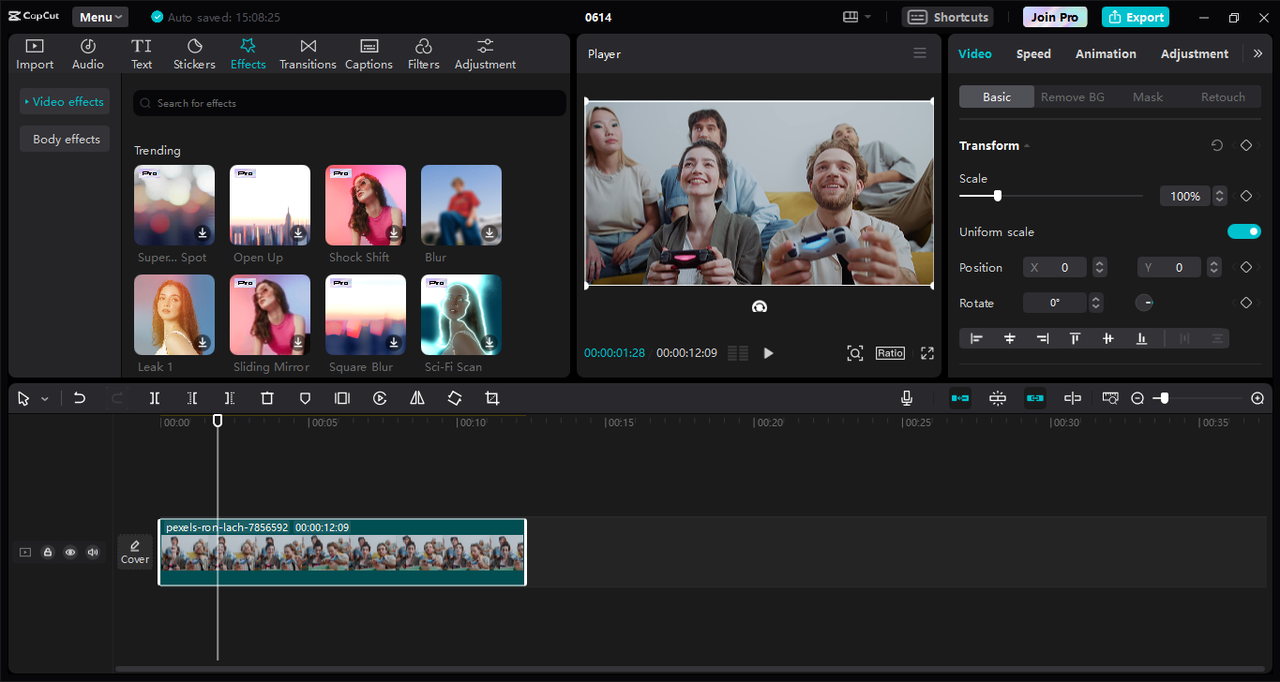Click the Scale keyframe diamond icon
Screen dimensions: 1280x682
point(1246,196)
